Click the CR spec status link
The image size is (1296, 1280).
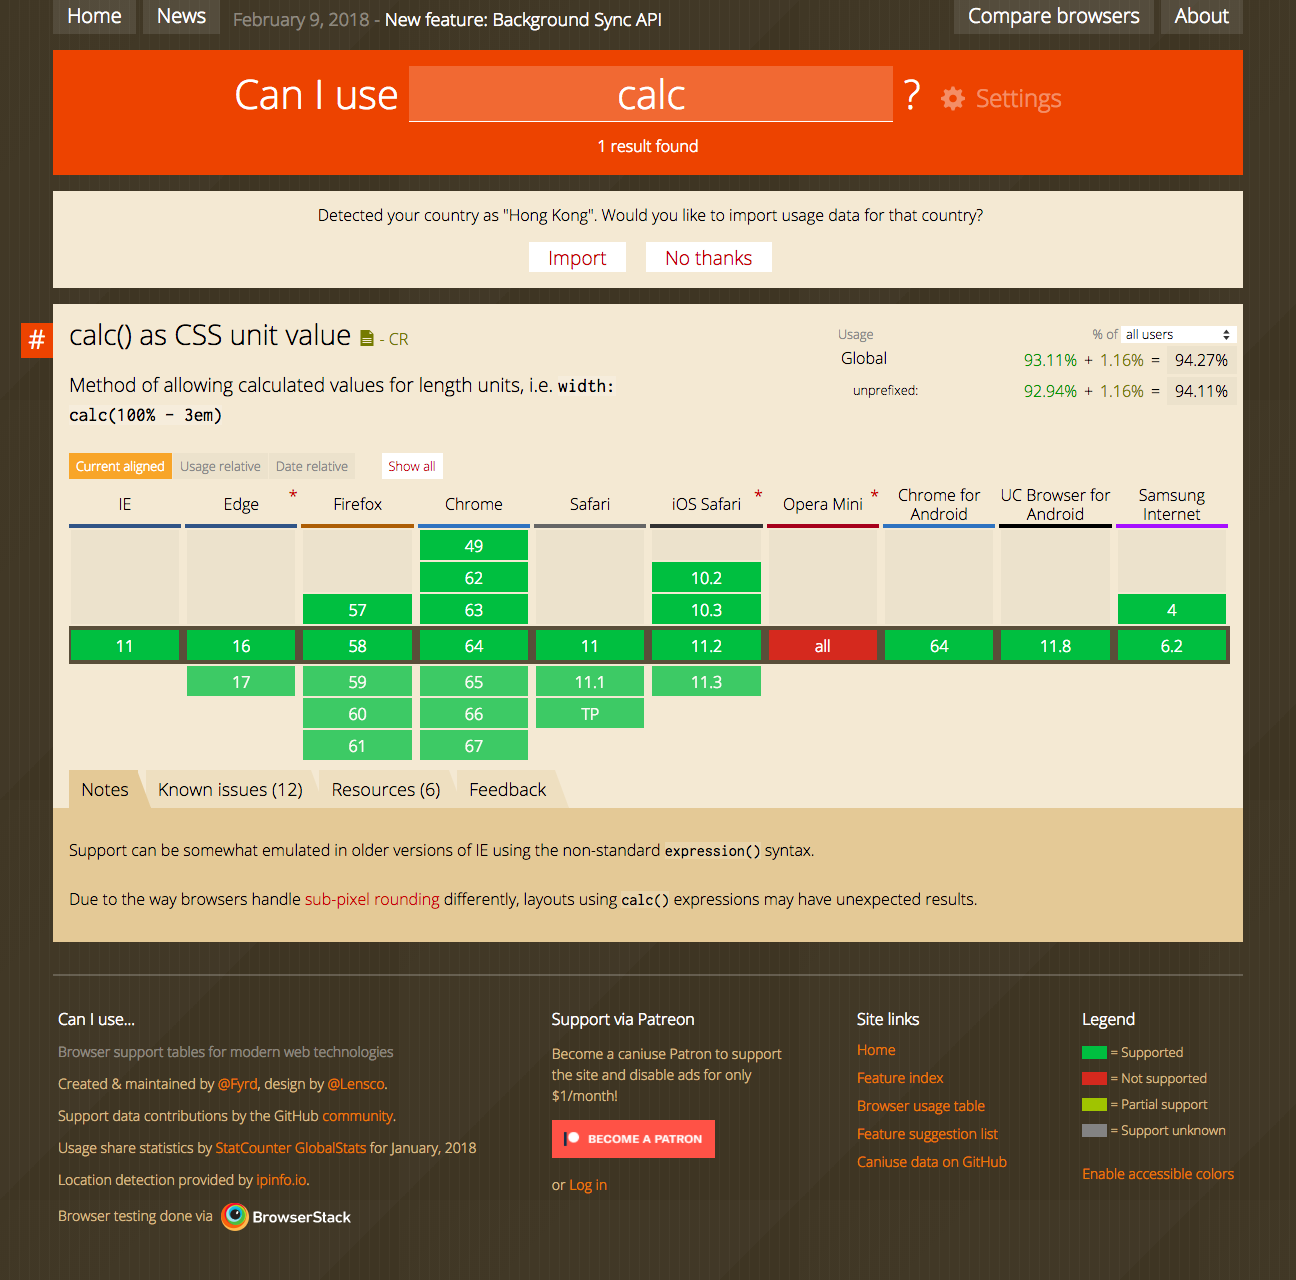398,339
